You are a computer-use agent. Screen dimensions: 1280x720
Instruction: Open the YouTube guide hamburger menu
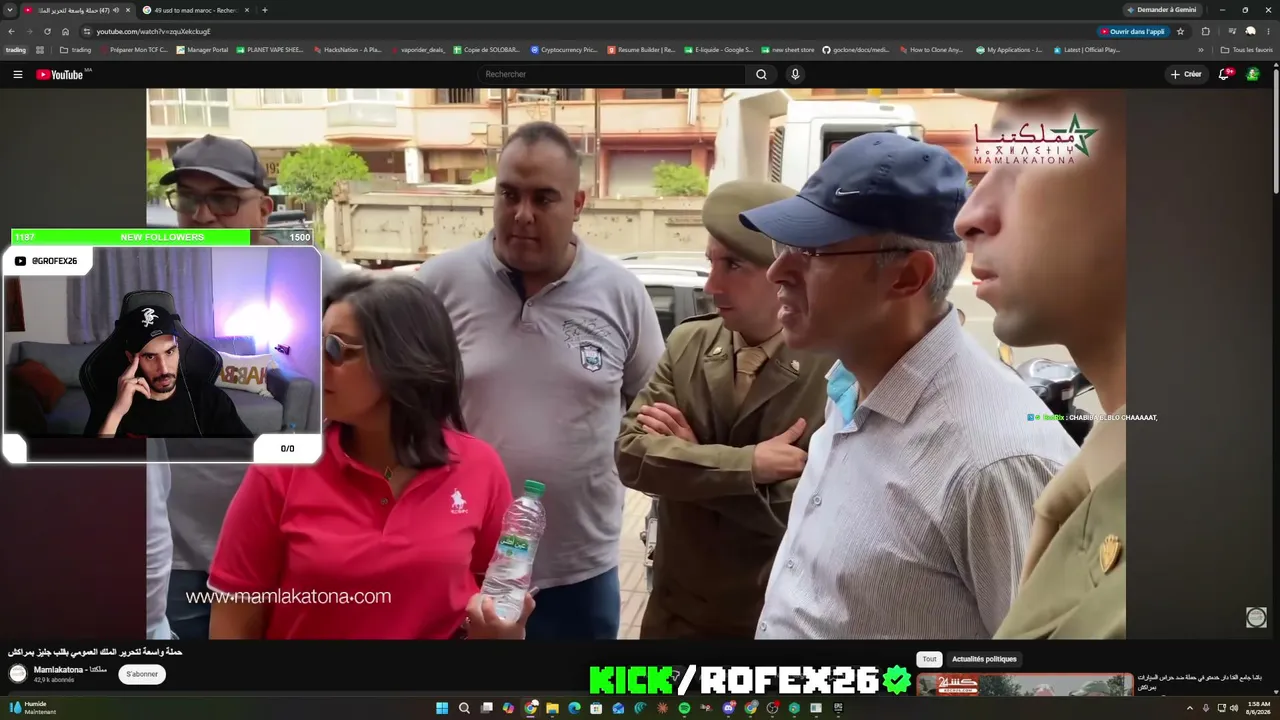click(x=17, y=74)
